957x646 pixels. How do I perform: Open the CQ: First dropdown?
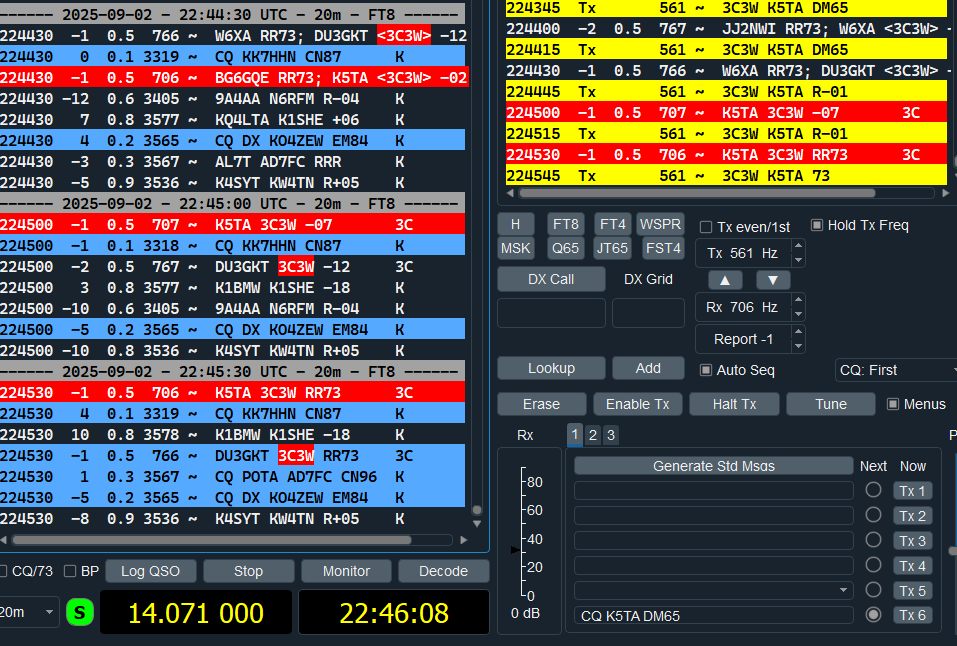(x=895, y=370)
